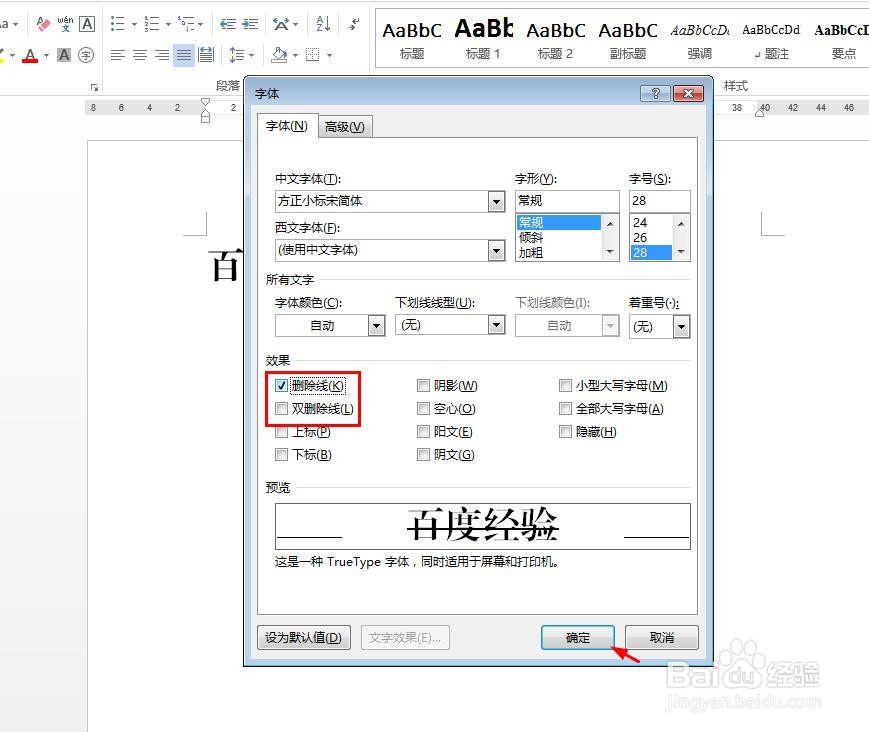Click Enclosed Character icon
Image resolution: width=869 pixels, height=732 pixels.
tap(86, 55)
